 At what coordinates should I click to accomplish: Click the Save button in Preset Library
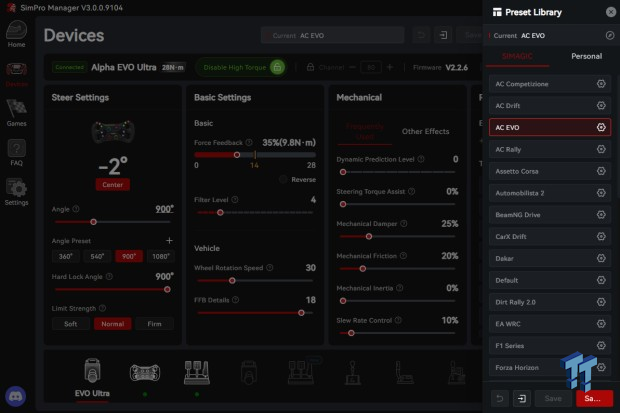tap(553, 398)
